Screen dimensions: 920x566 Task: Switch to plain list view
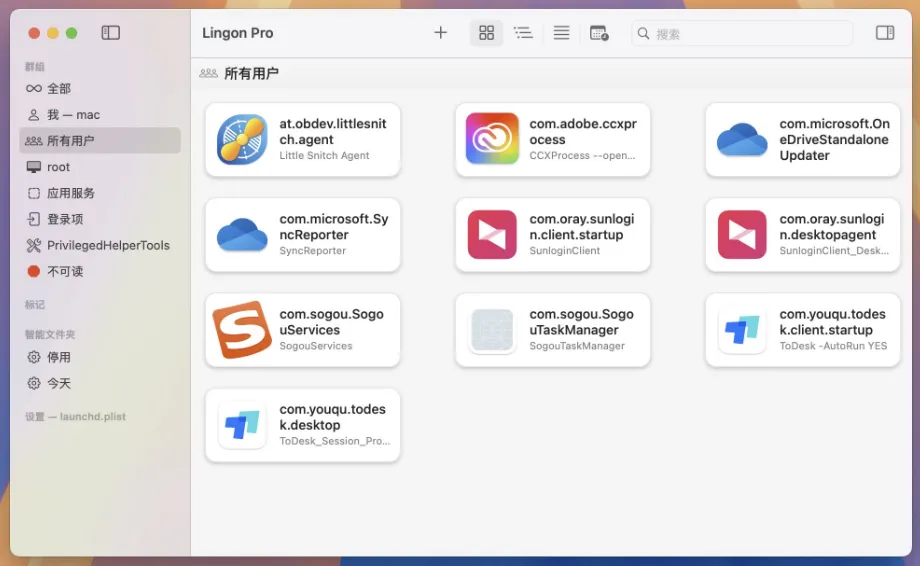pyautogui.click(x=561, y=33)
